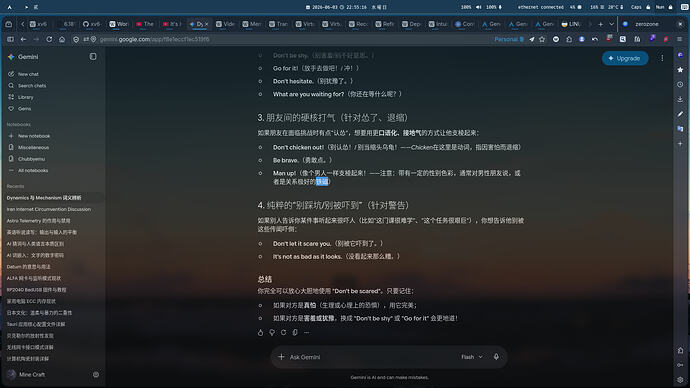Image resolution: width=690 pixels, height=388 pixels.
Task: Activate the microphone voice input
Action: coord(496,357)
